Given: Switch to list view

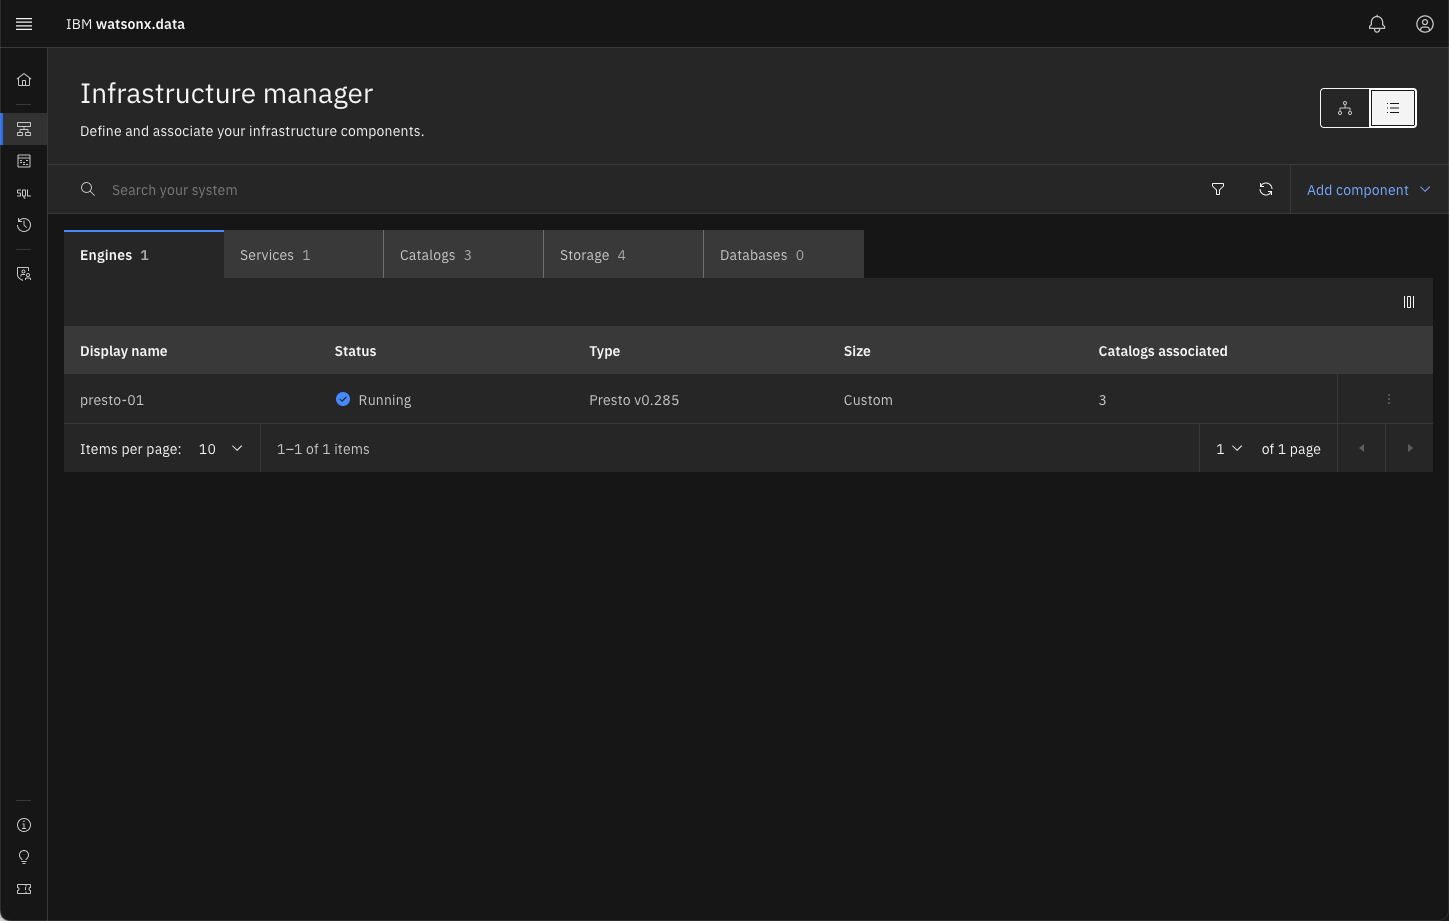Looking at the screenshot, I should coord(1393,108).
